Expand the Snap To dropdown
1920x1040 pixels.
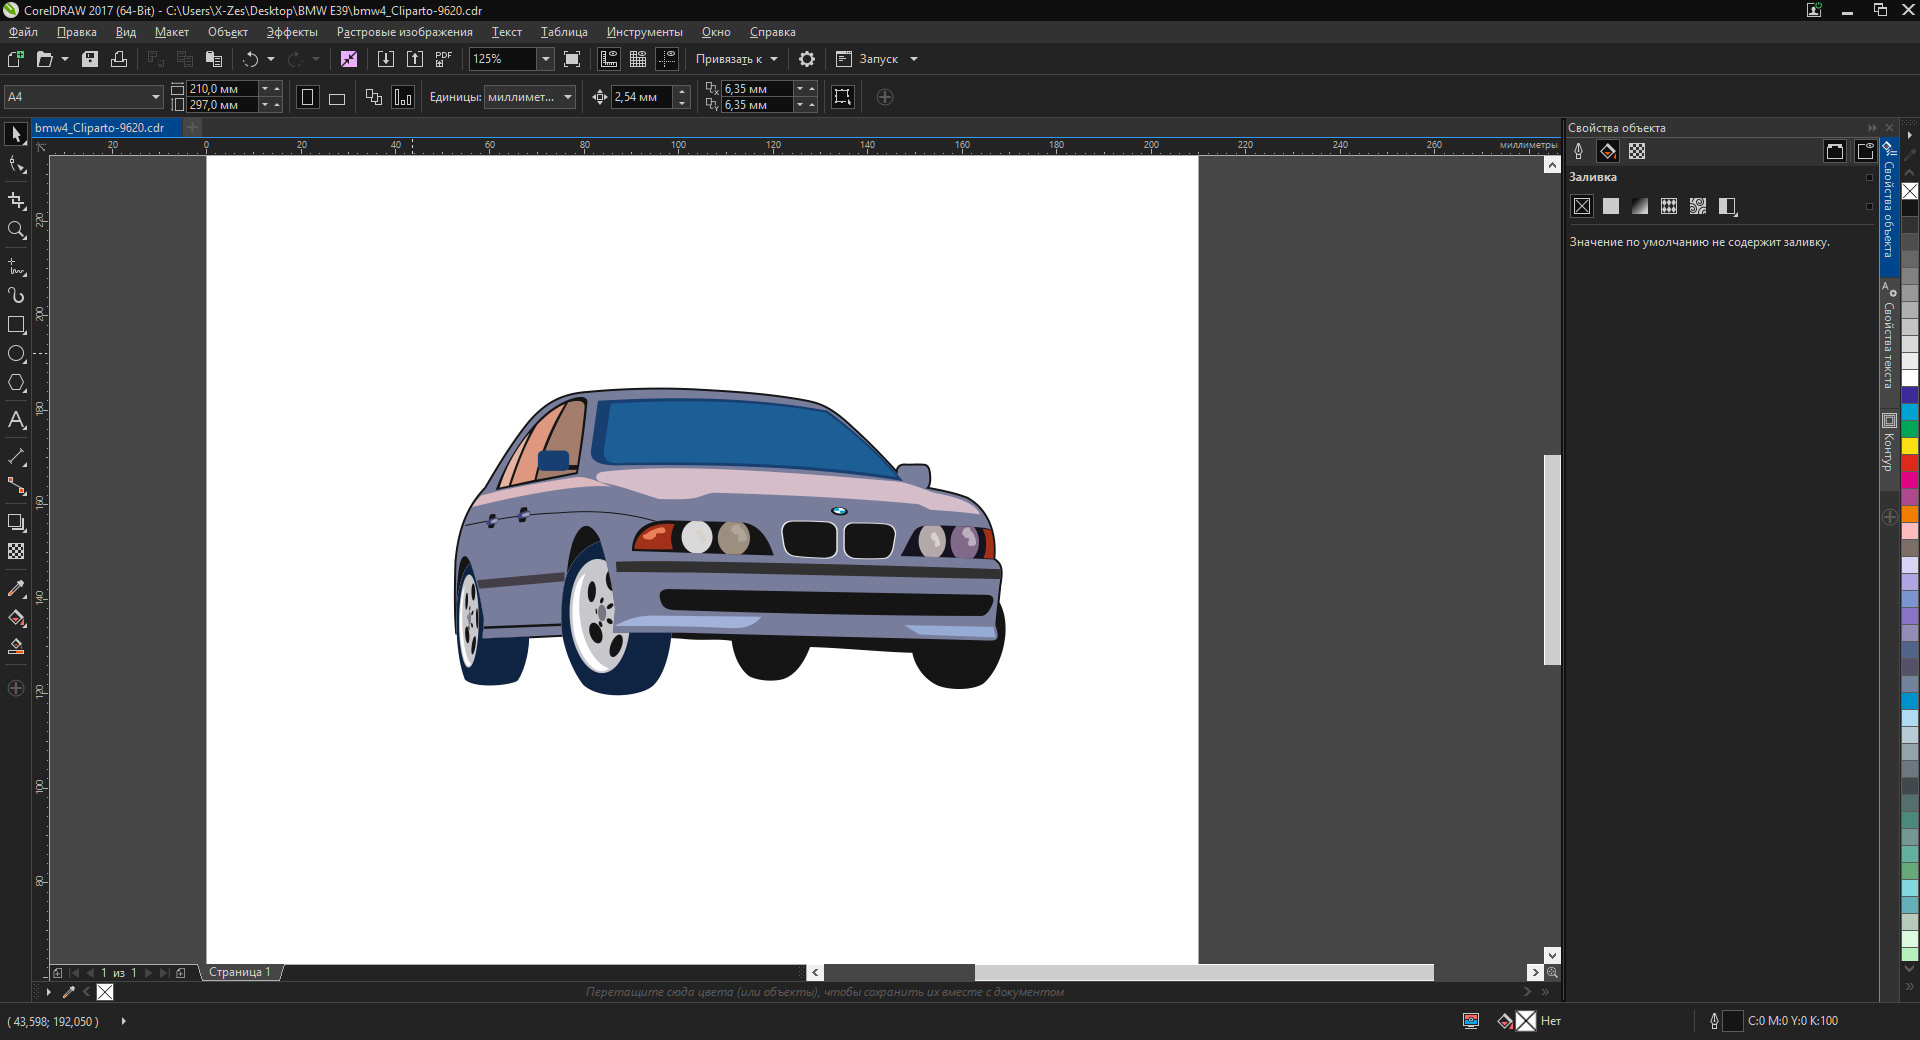(x=774, y=59)
